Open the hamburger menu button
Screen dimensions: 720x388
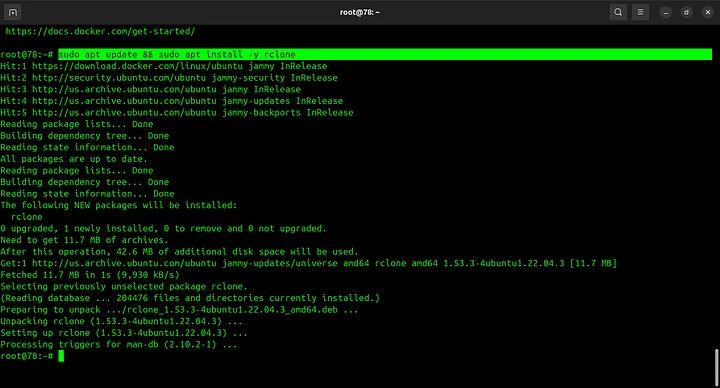click(640, 12)
